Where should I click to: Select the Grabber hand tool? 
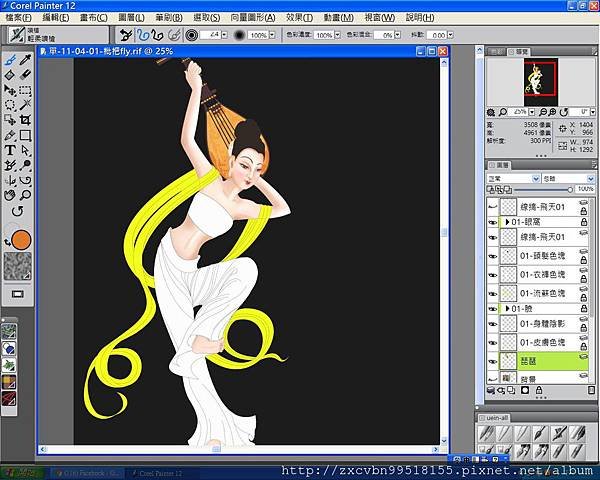(x=10, y=195)
